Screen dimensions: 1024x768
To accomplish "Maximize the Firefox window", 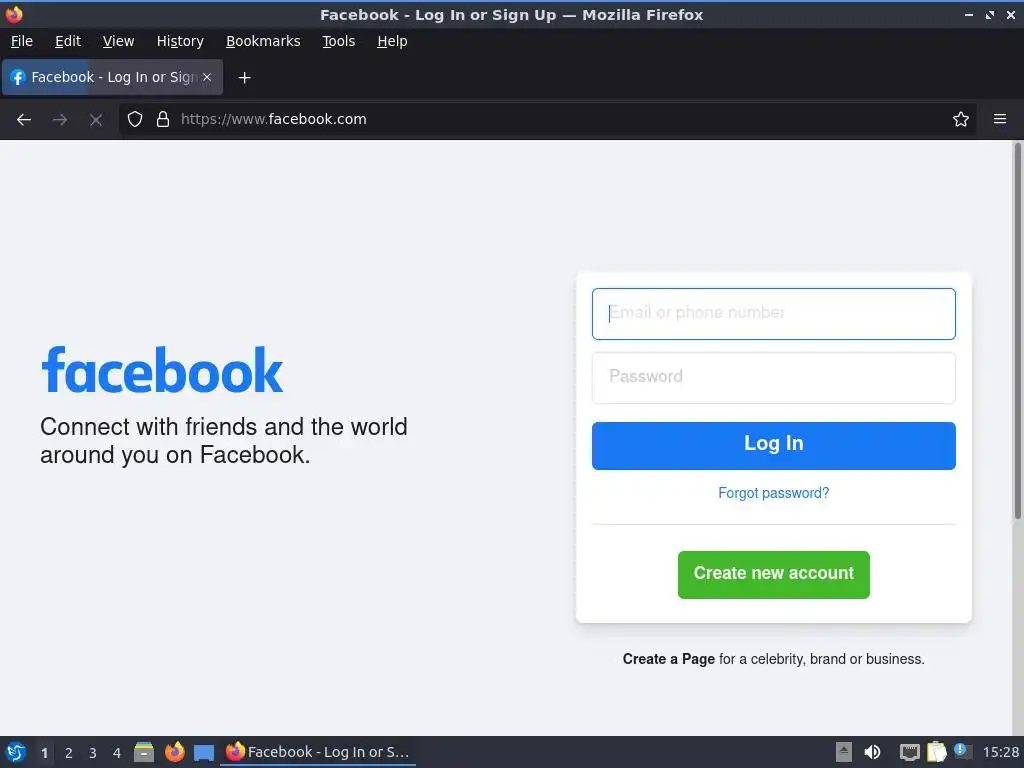I will click(x=989, y=14).
